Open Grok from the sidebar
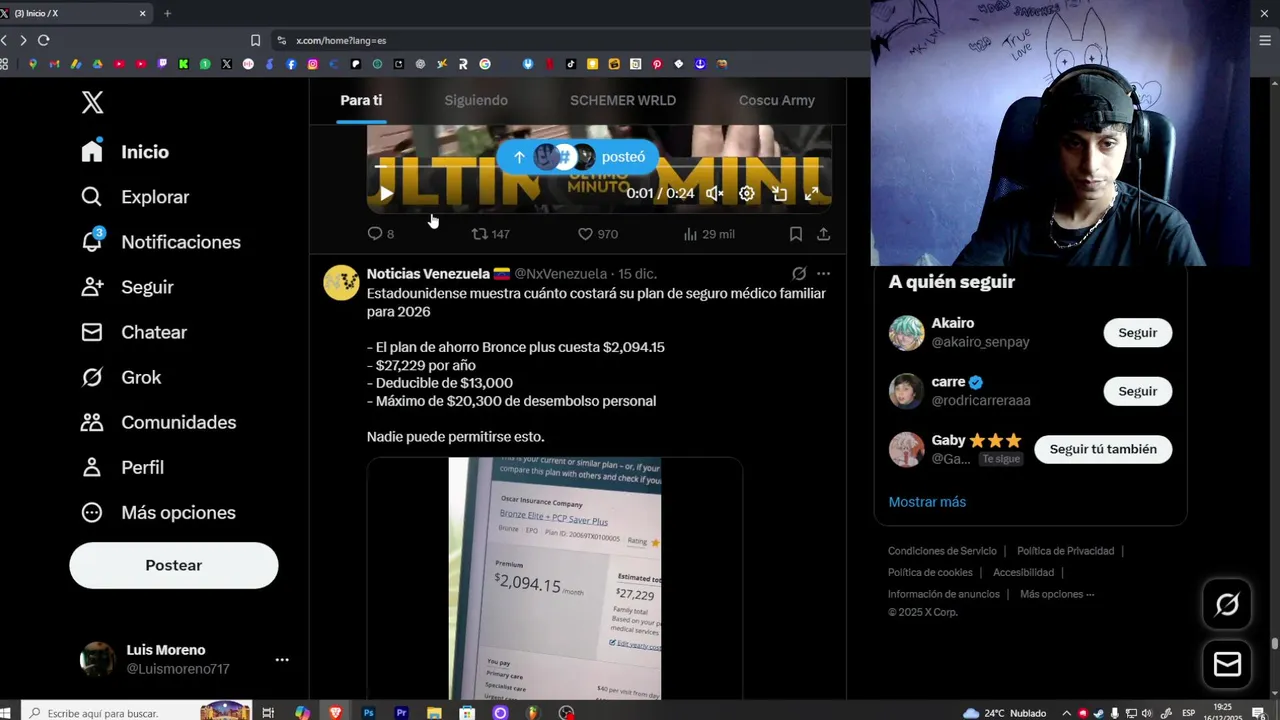The width and height of the screenshot is (1280, 720). click(x=122, y=377)
